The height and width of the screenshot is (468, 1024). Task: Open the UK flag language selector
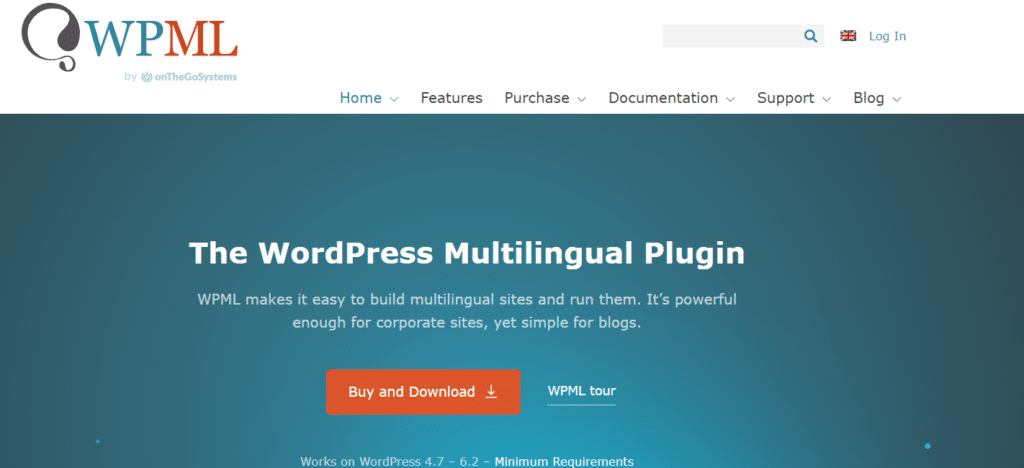coord(848,36)
